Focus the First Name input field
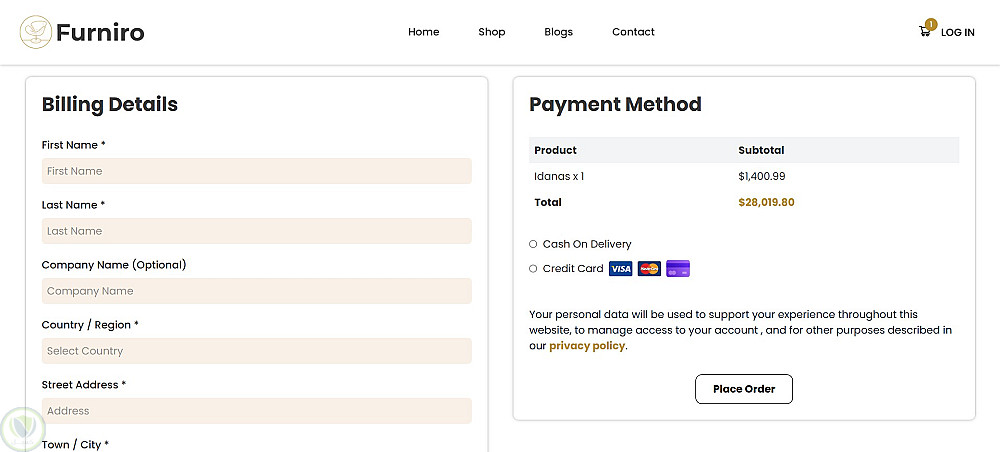This screenshot has height=452, width=1000. 256,171
